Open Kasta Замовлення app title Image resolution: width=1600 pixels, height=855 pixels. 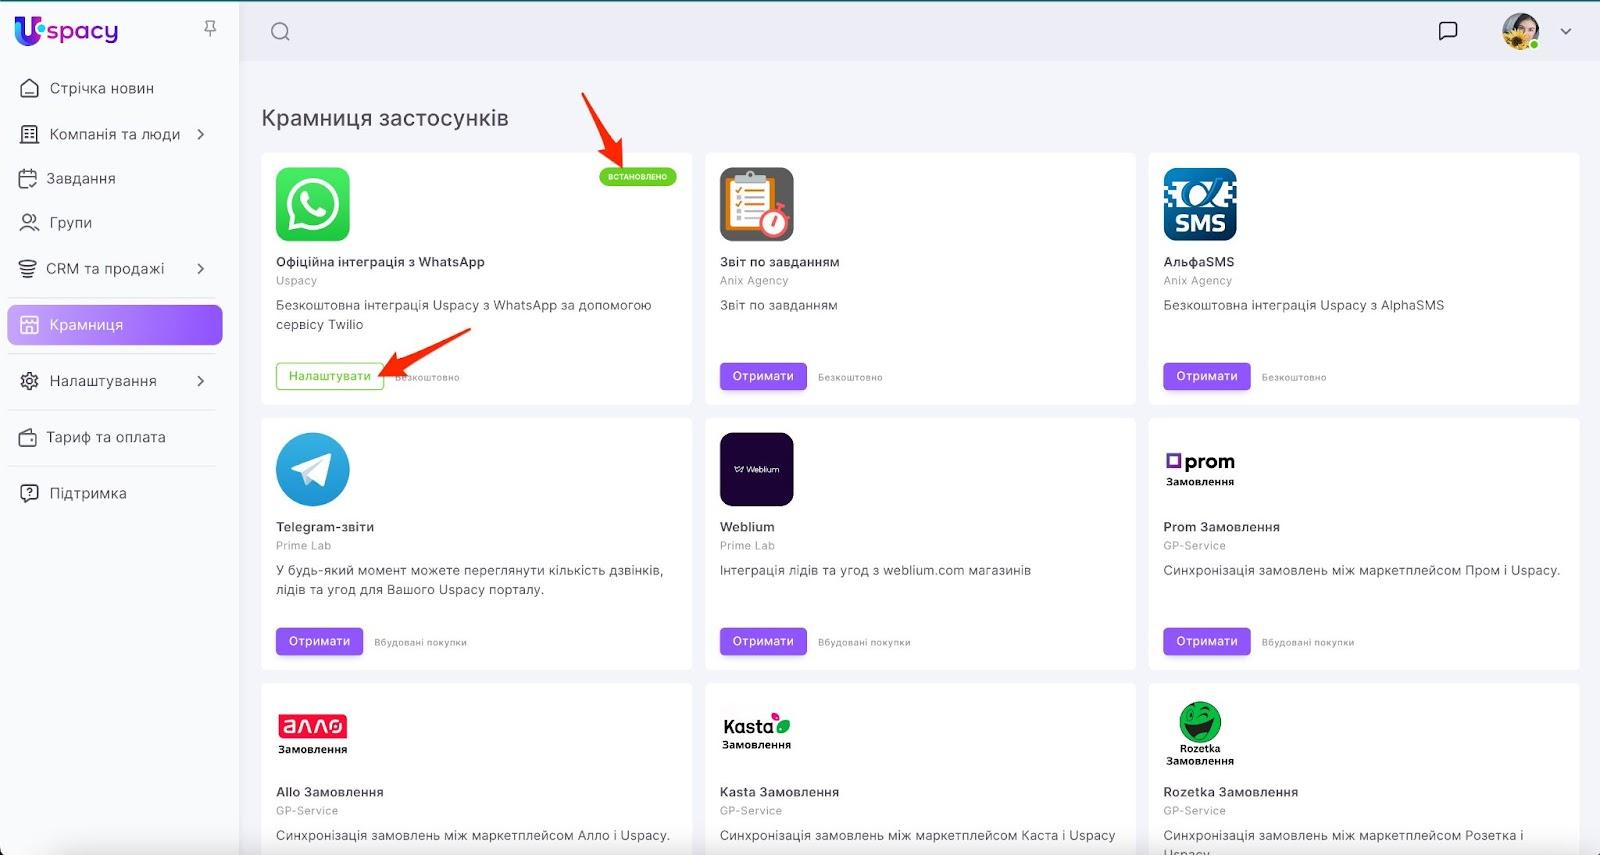tap(780, 792)
